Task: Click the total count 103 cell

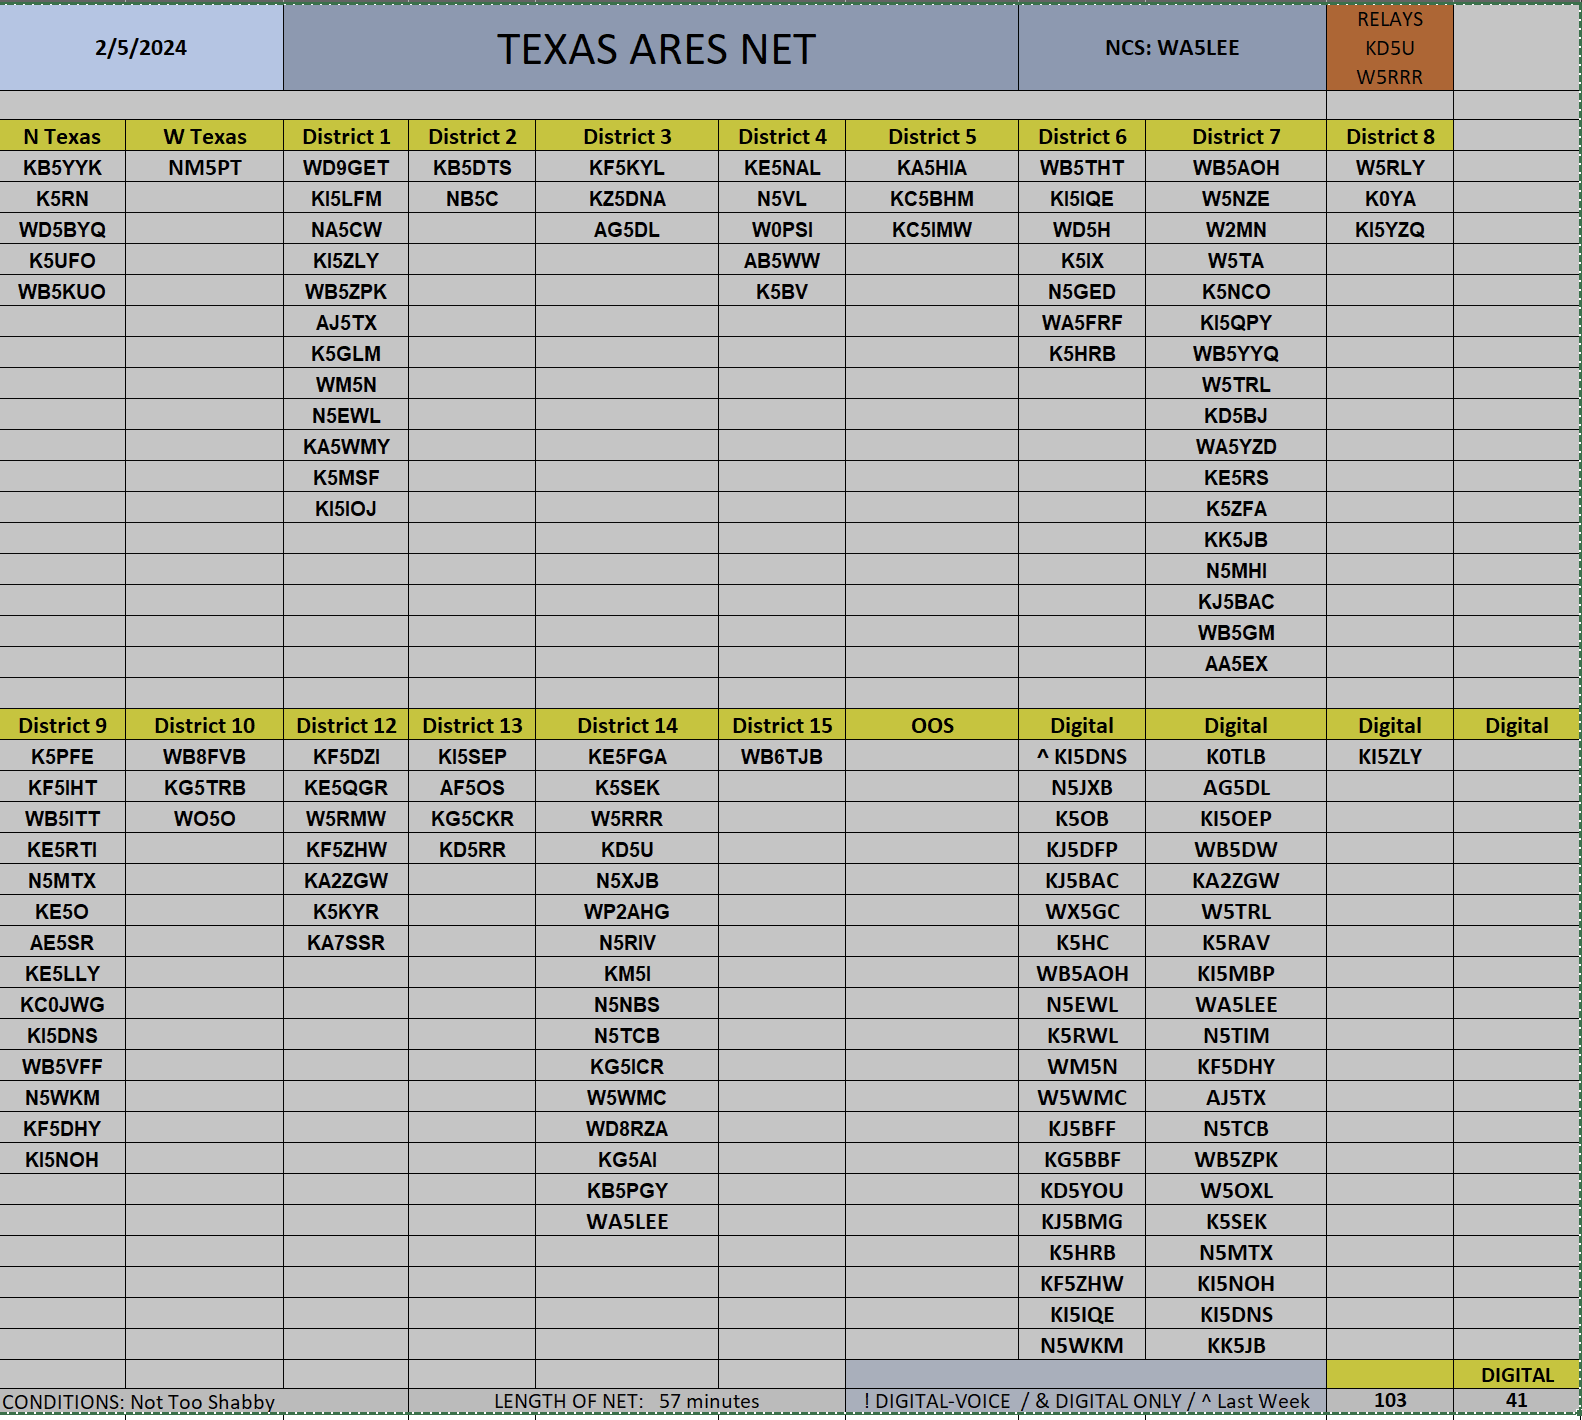Action: tap(1390, 1400)
